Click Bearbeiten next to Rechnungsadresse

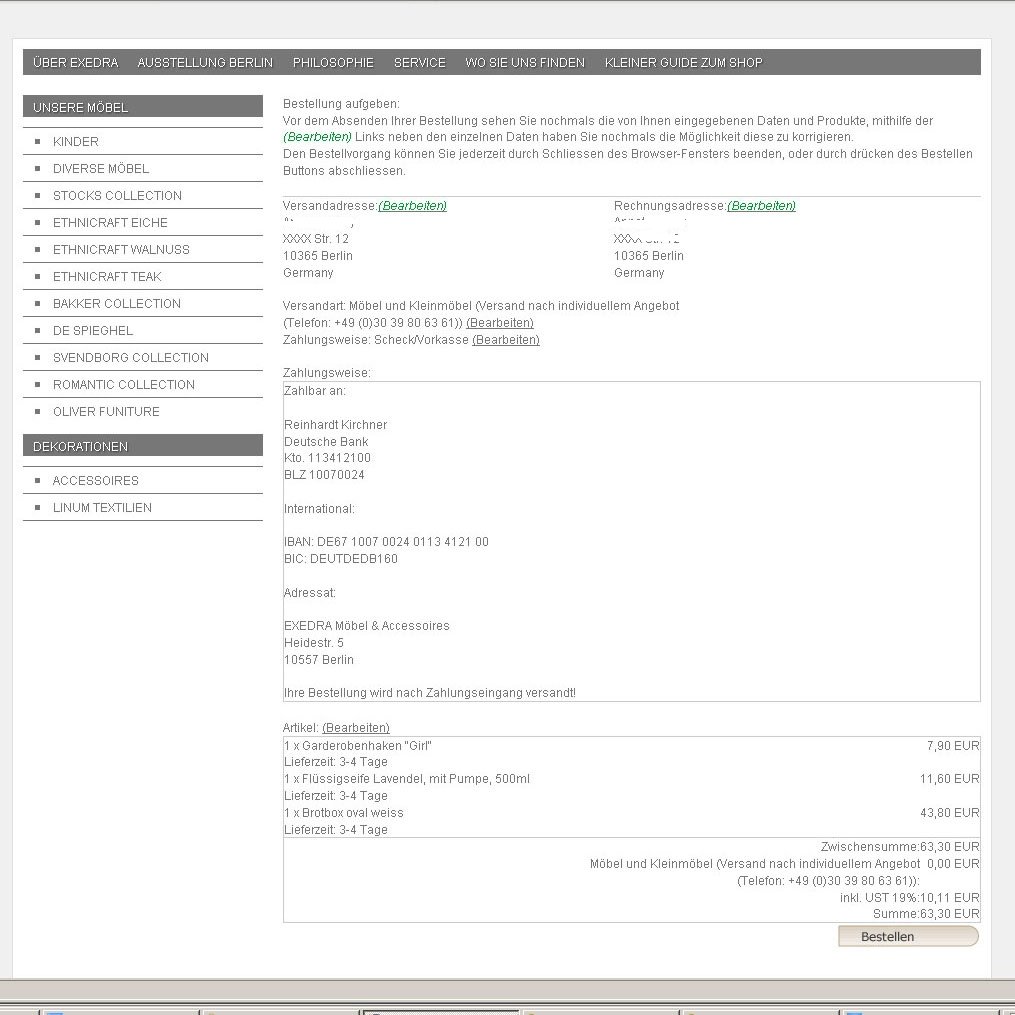tap(761, 206)
